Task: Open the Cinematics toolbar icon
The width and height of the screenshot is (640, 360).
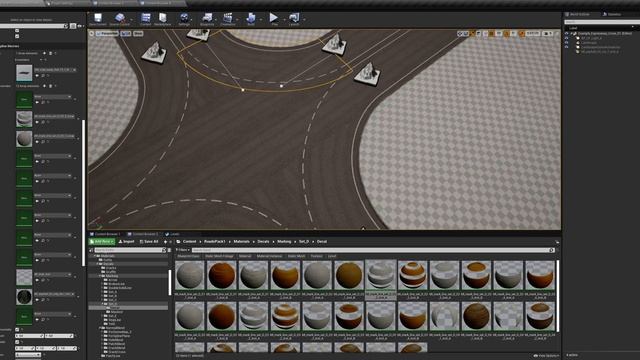Action: [228, 19]
